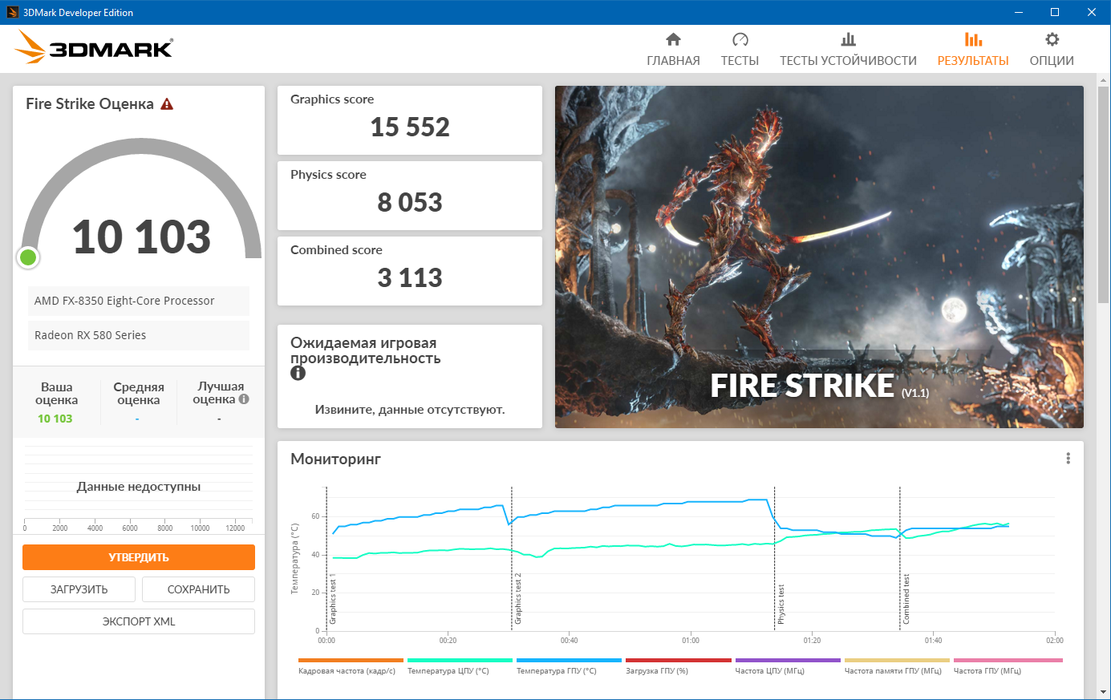Toggle the Частота ГПУ (МГц) legend

[x=1008, y=667]
